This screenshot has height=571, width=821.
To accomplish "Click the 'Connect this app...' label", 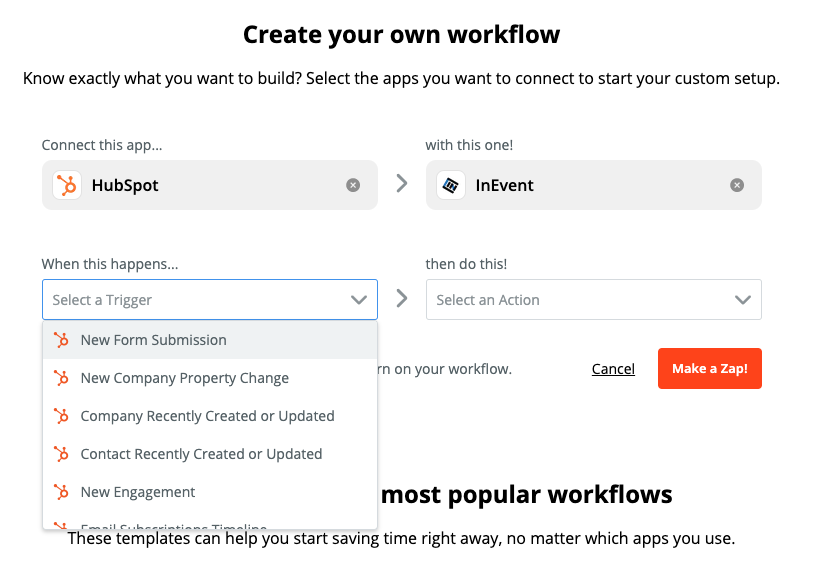I will (102, 145).
